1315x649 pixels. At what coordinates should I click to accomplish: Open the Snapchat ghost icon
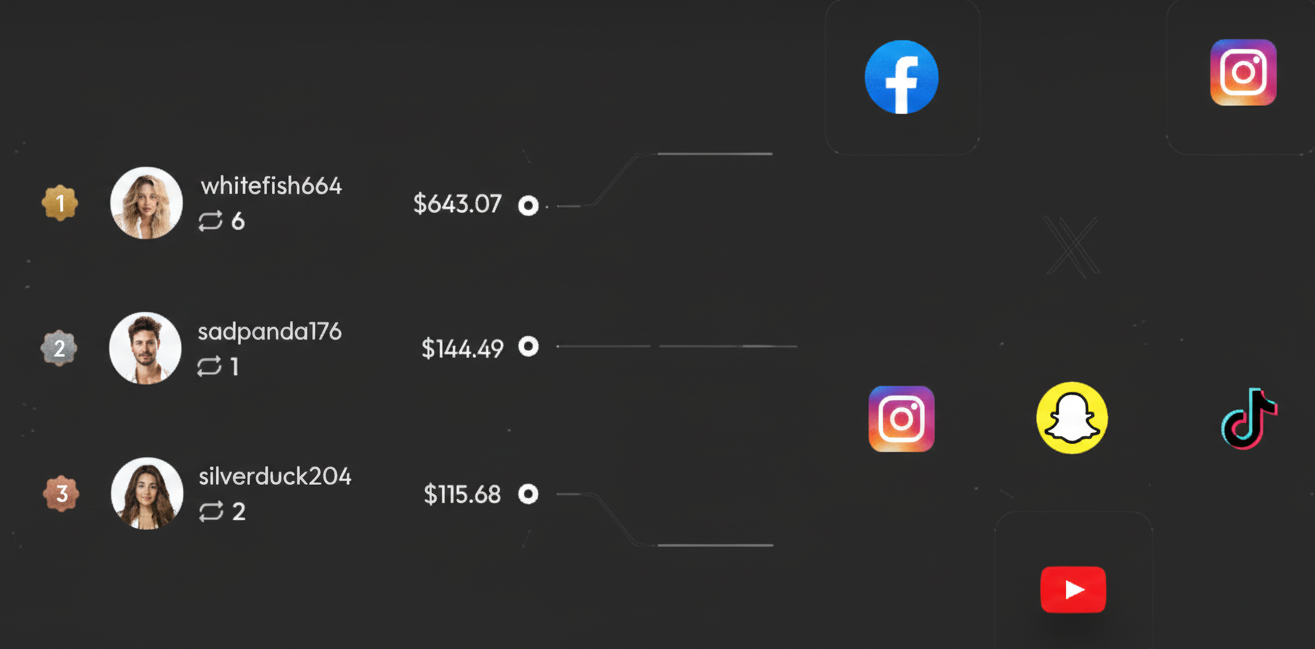click(x=1072, y=418)
